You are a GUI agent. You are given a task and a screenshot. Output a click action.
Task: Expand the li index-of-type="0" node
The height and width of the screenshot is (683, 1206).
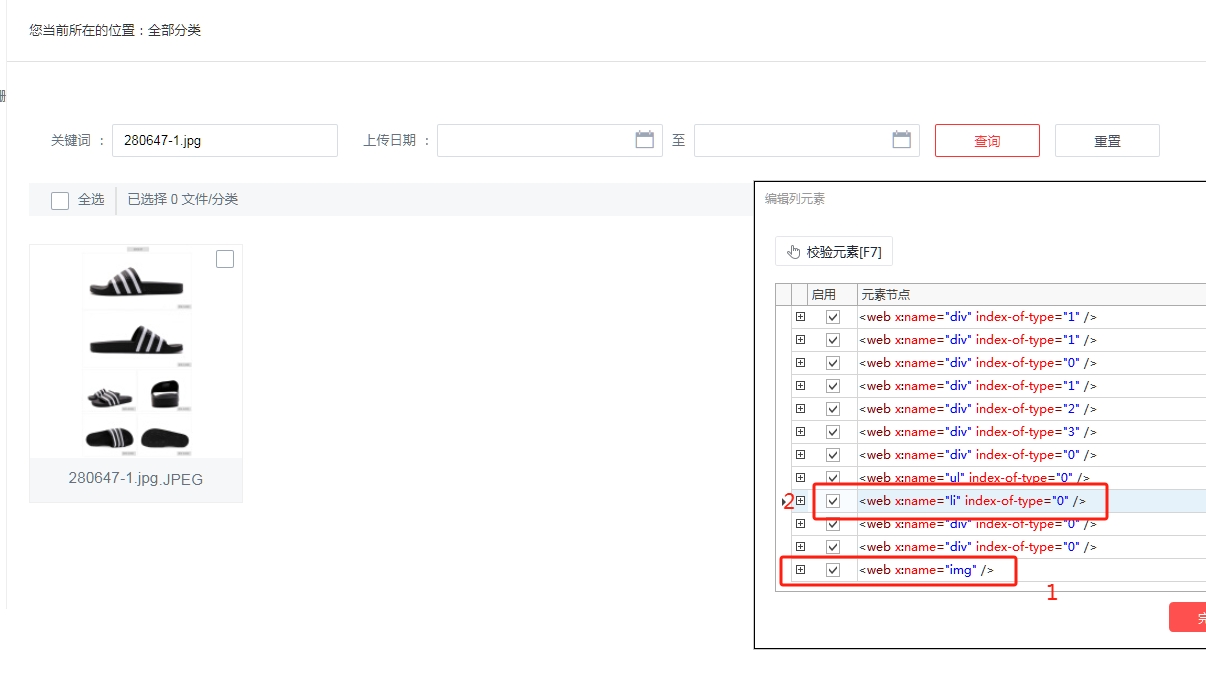[800, 501]
